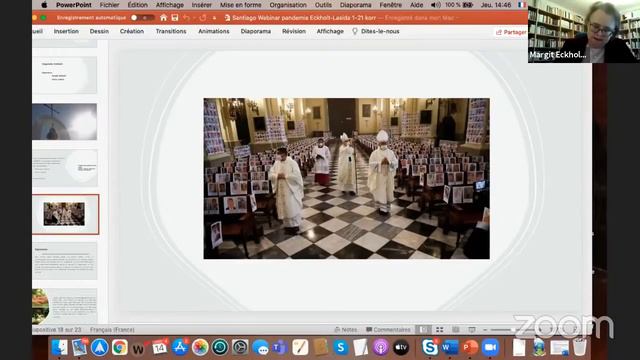
Task: Open the Diaporama ribbon tab
Action: click(256, 31)
